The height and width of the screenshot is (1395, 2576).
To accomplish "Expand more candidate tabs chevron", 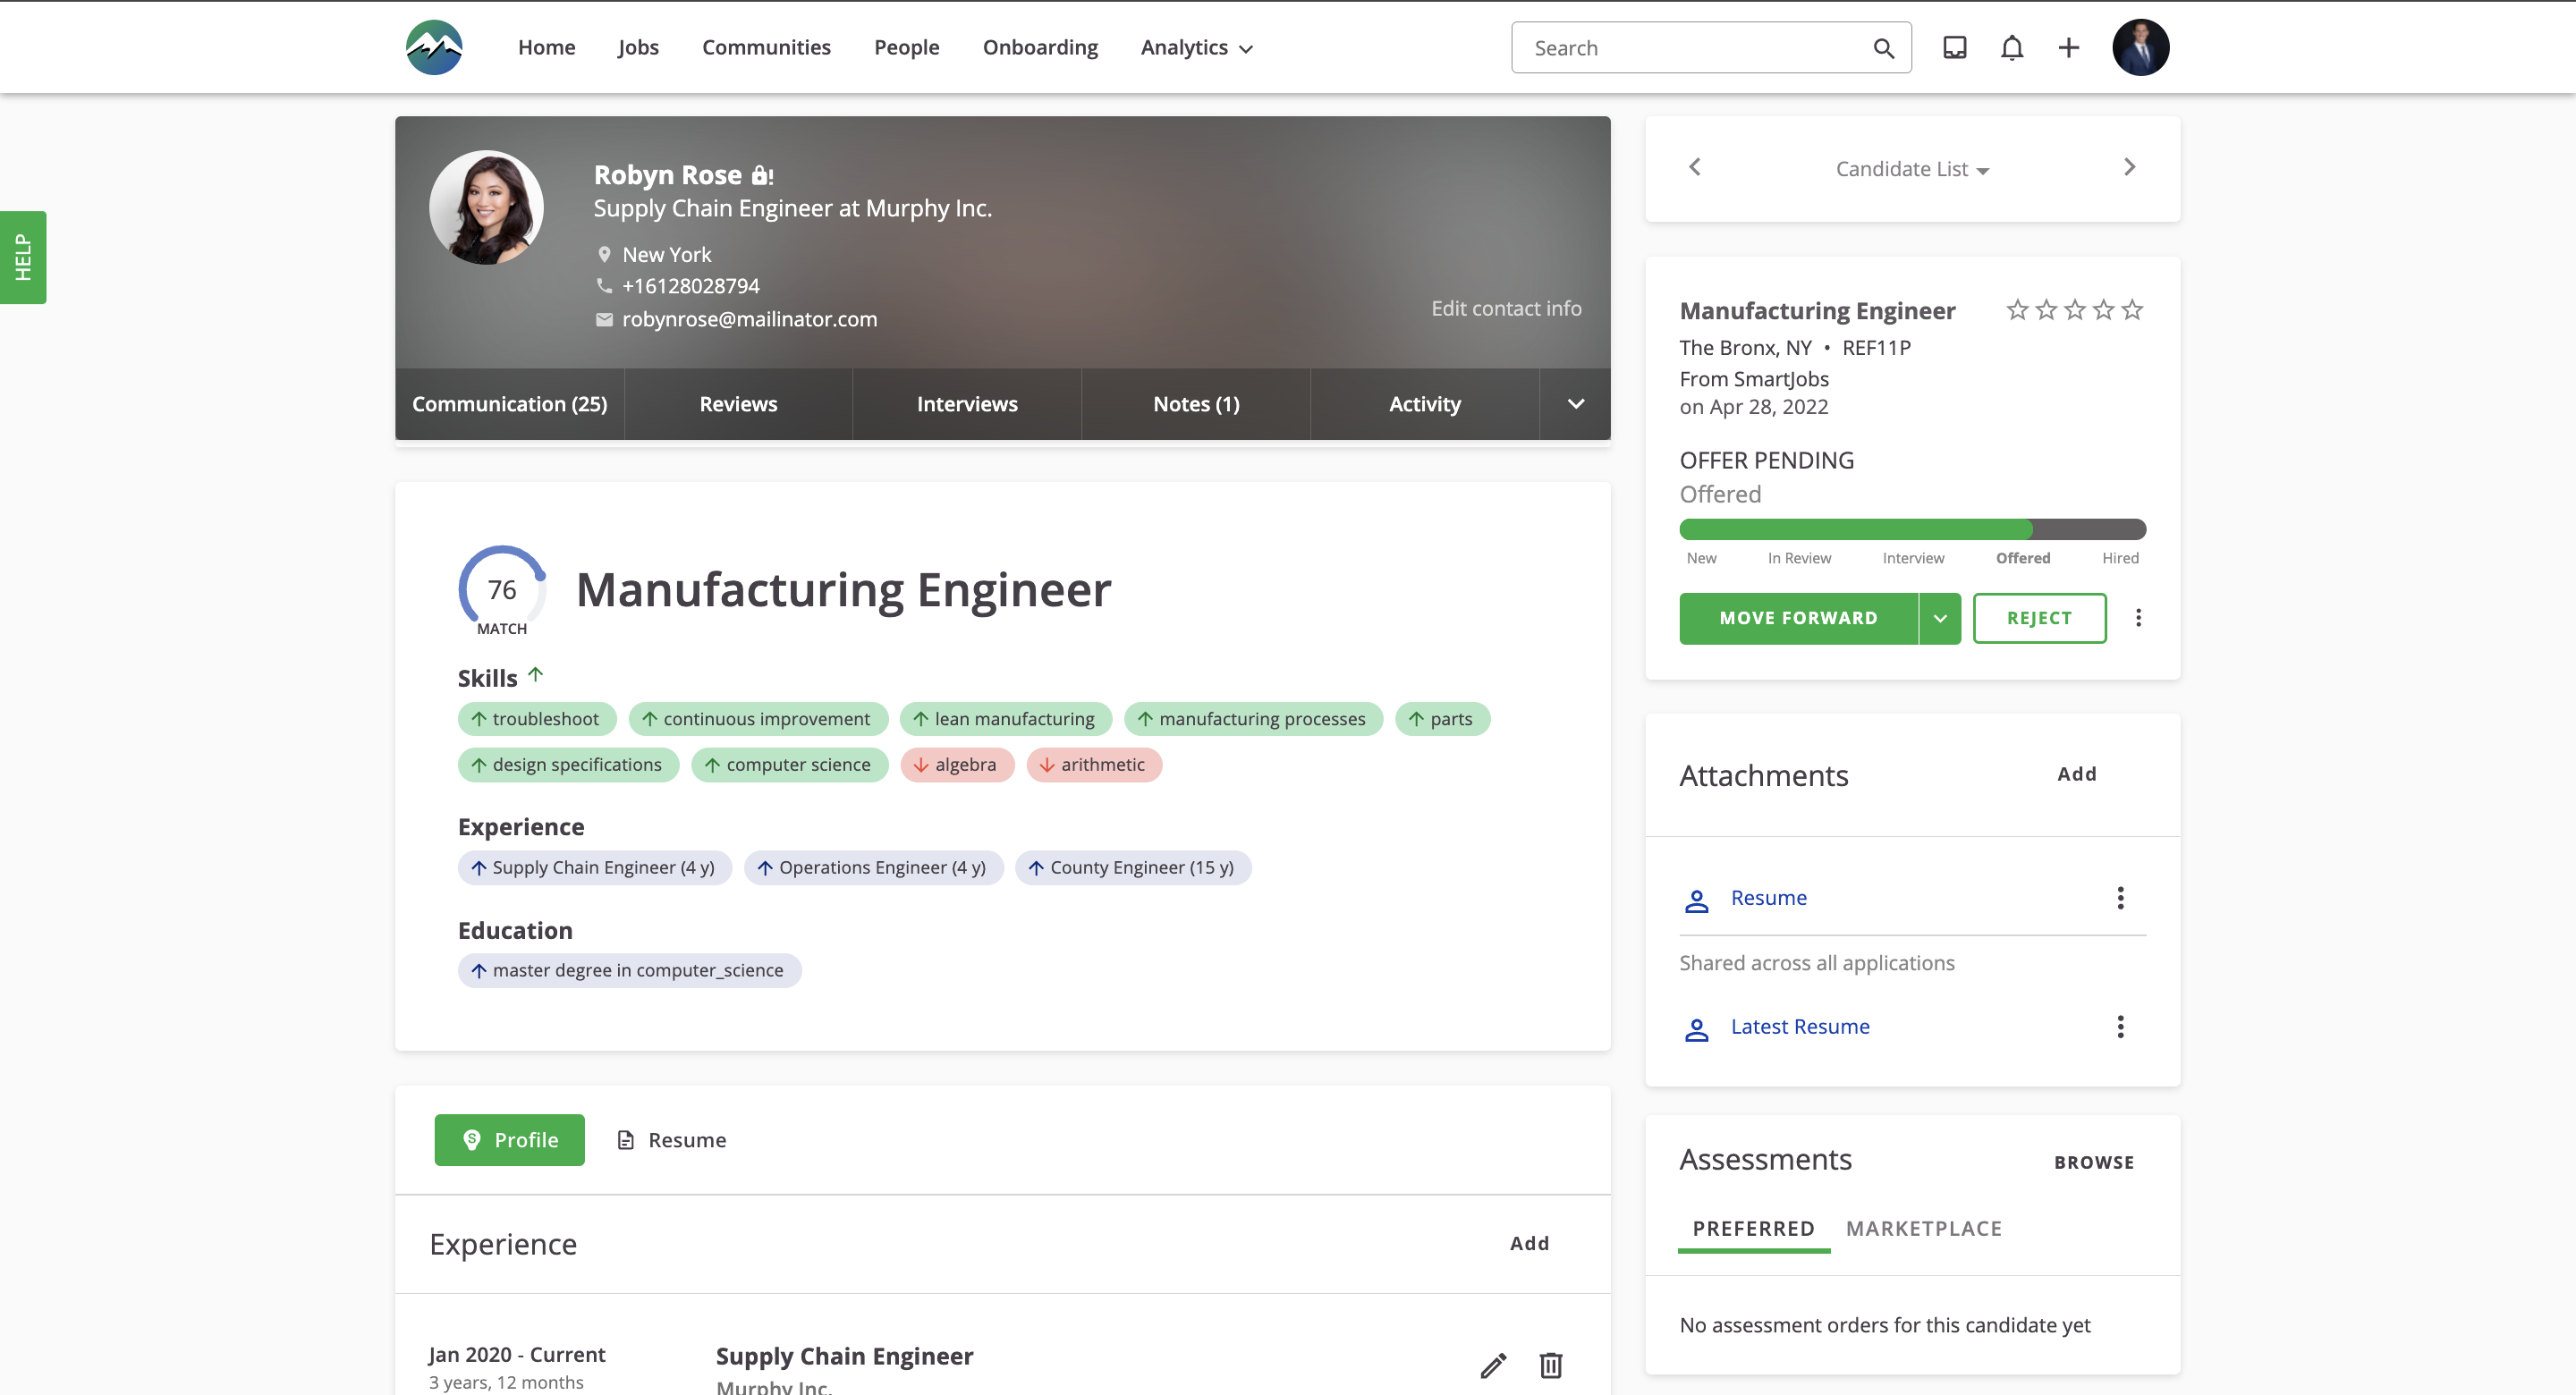I will pos(1575,404).
